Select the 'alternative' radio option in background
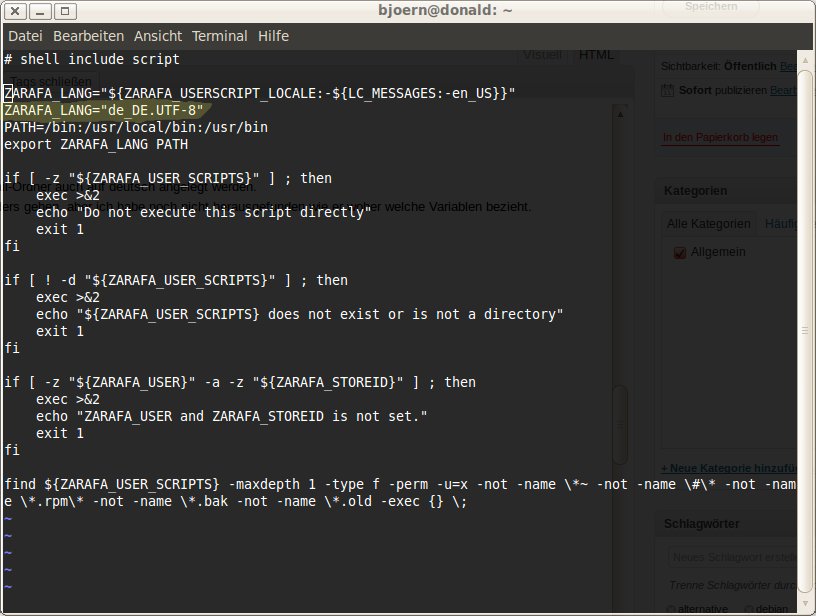Screen dimensions: 816x616 pyautogui.click(x=671, y=609)
